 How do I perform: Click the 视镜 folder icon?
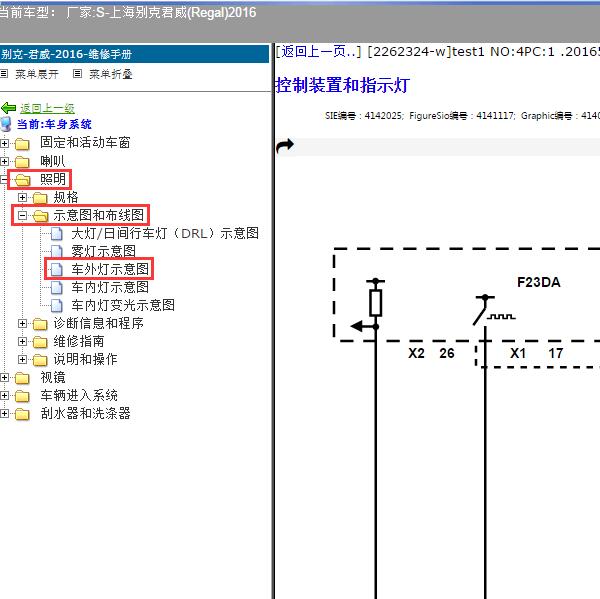coord(22,378)
